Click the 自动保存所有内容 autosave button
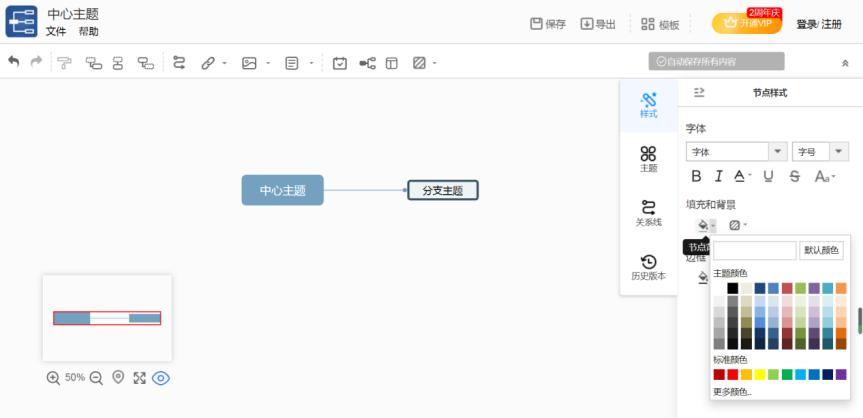 tap(716, 61)
